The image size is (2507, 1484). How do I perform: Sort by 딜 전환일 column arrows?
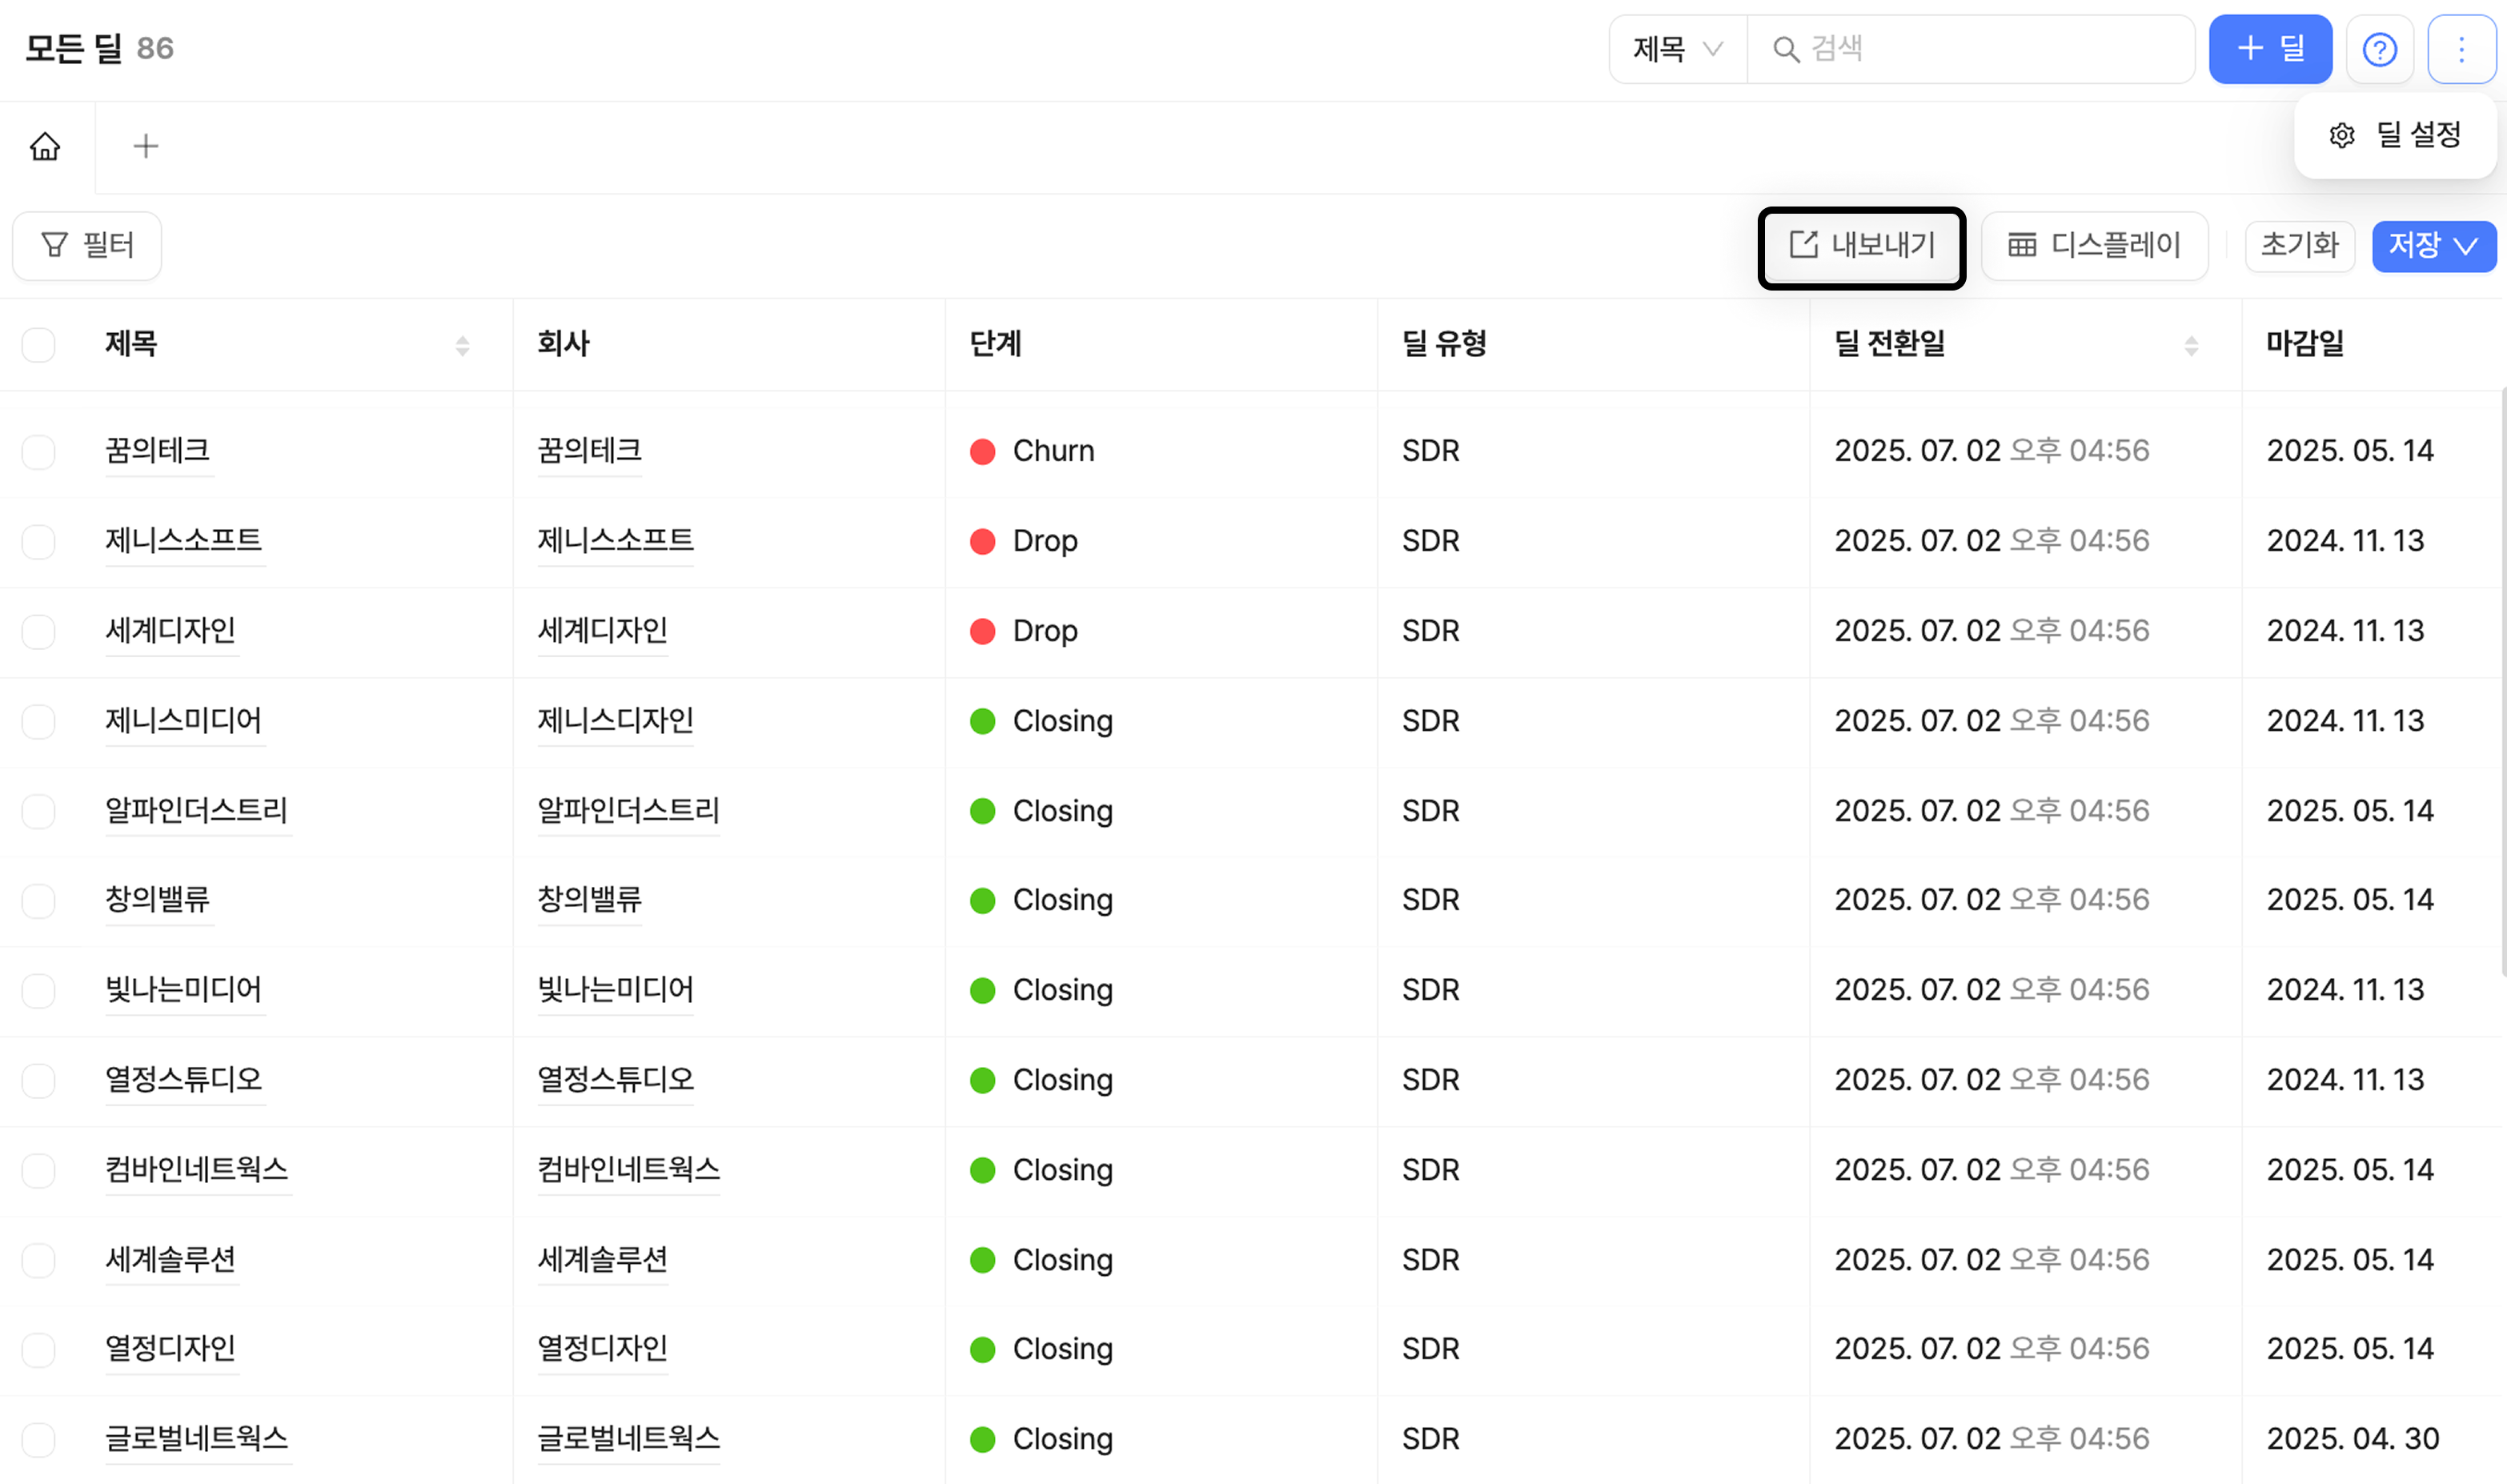coord(2191,346)
